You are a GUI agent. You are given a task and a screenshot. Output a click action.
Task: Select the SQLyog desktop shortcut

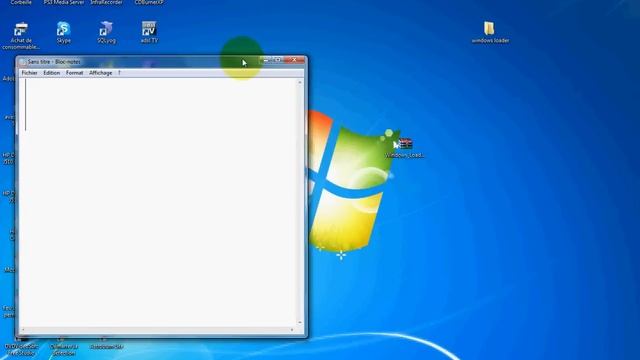click(106, 32)
